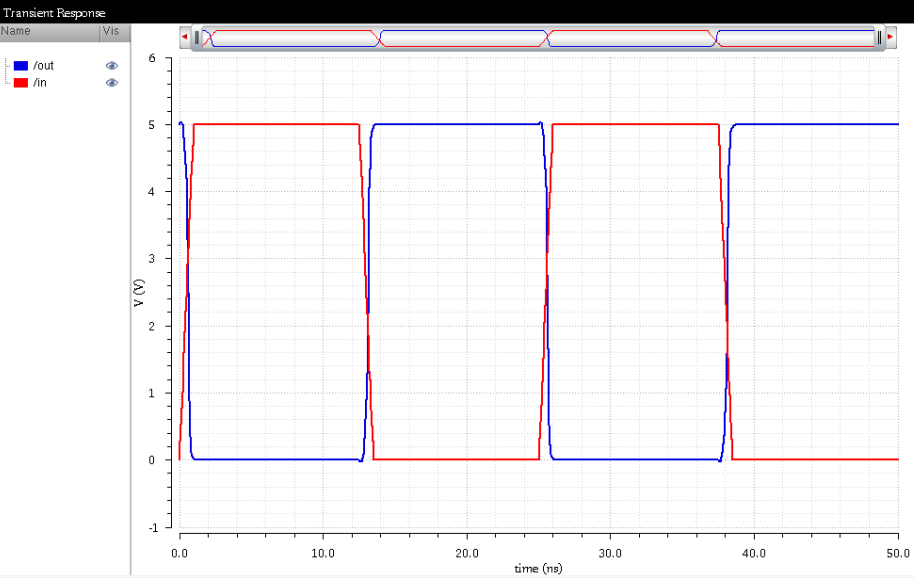Select the /out signal name in list

tap(43, 65)
